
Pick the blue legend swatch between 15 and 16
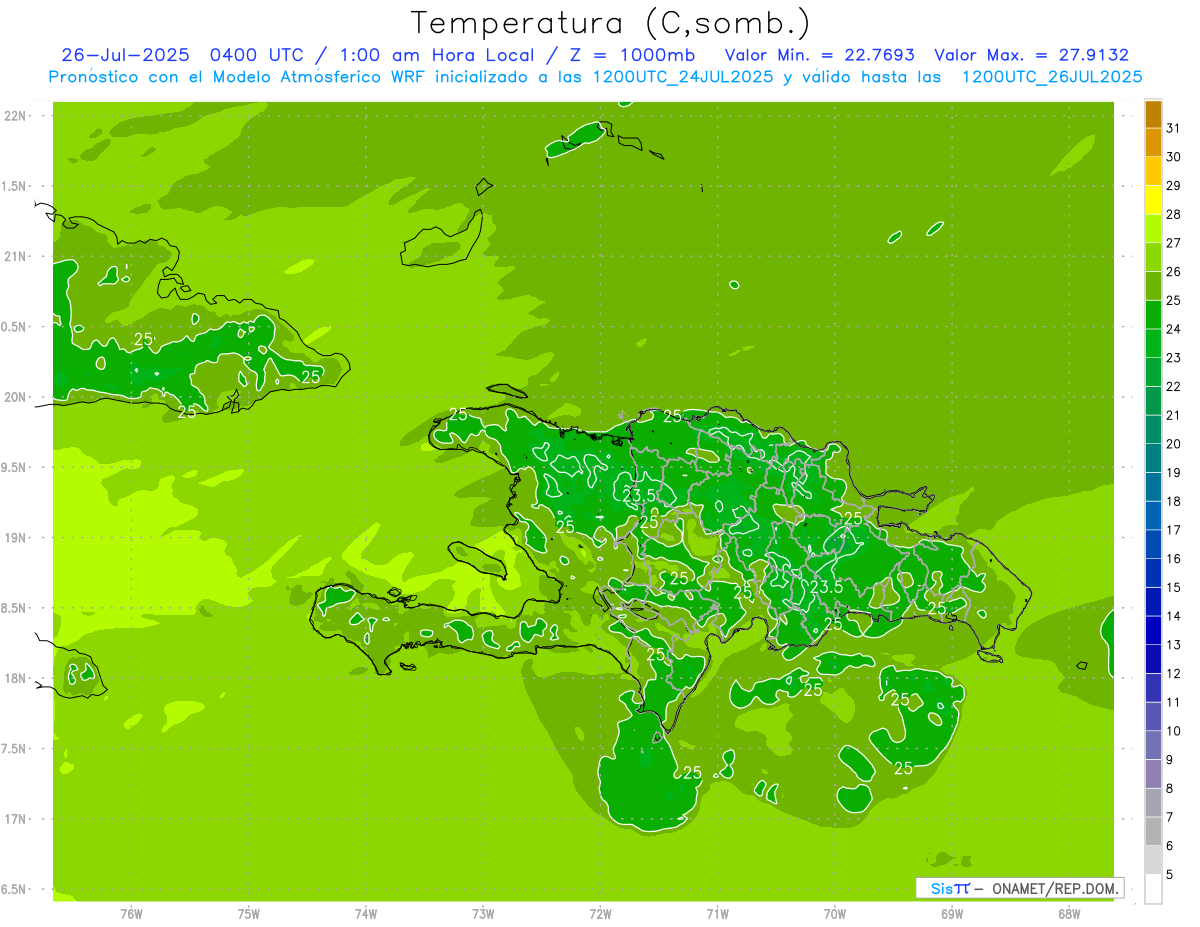1153,573
